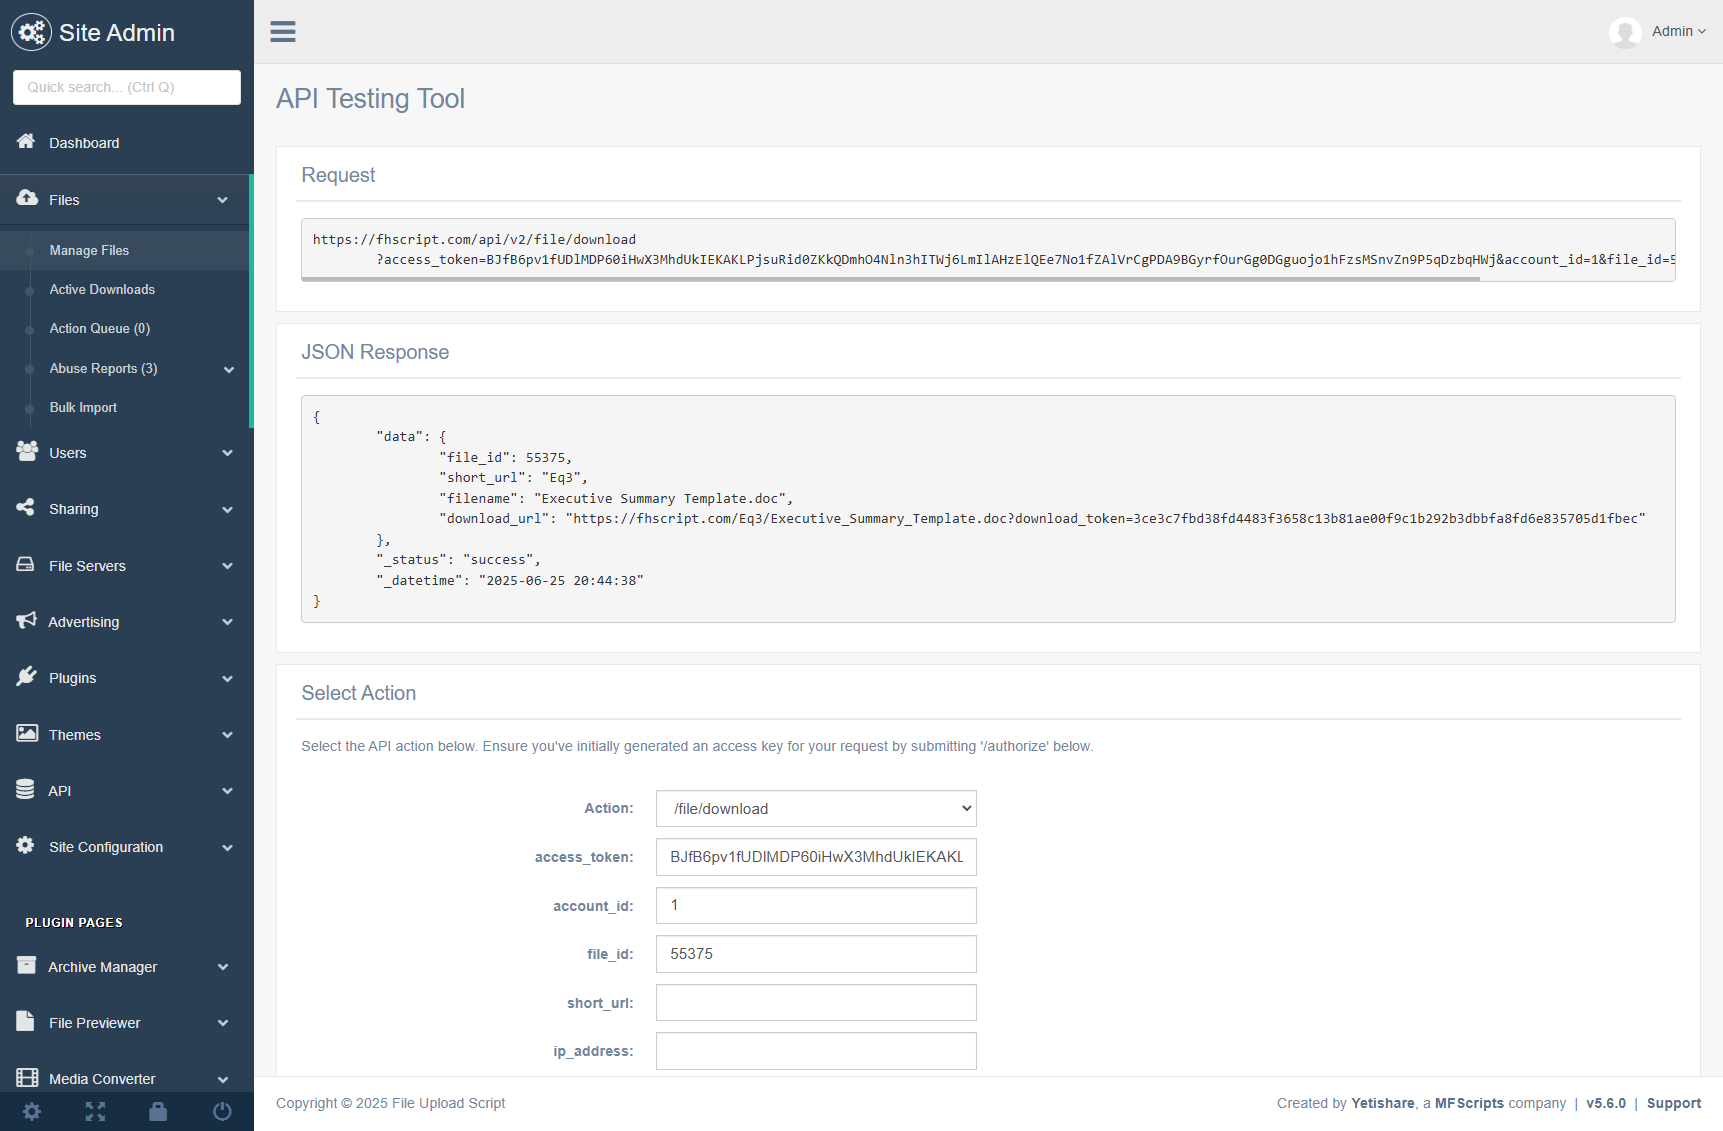The height and width of the screenshot is (1131, 1723).
Task: Open Manage Files in sidebar
Action: click(89, 250)
